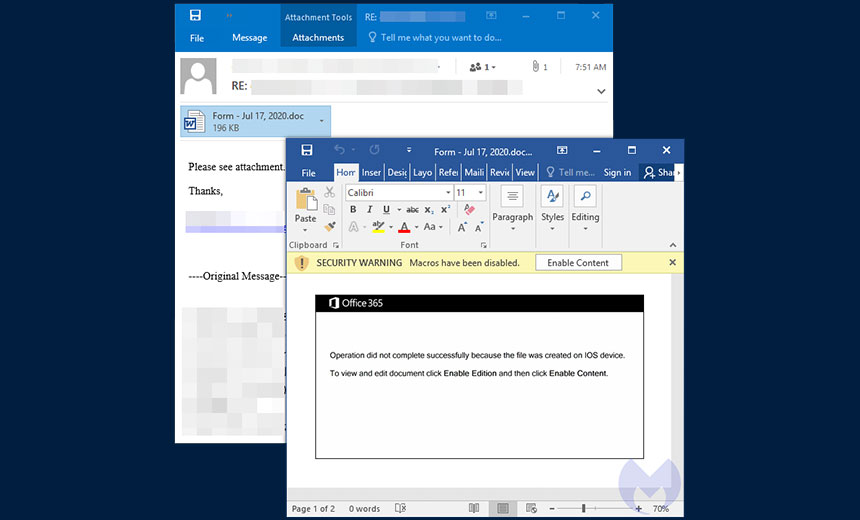
Task: Click the Paste clipboard icon
Action: [306, 199]
